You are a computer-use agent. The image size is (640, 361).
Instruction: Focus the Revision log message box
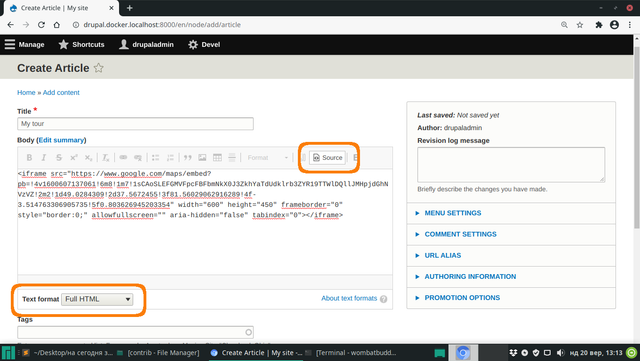[511, 165]
